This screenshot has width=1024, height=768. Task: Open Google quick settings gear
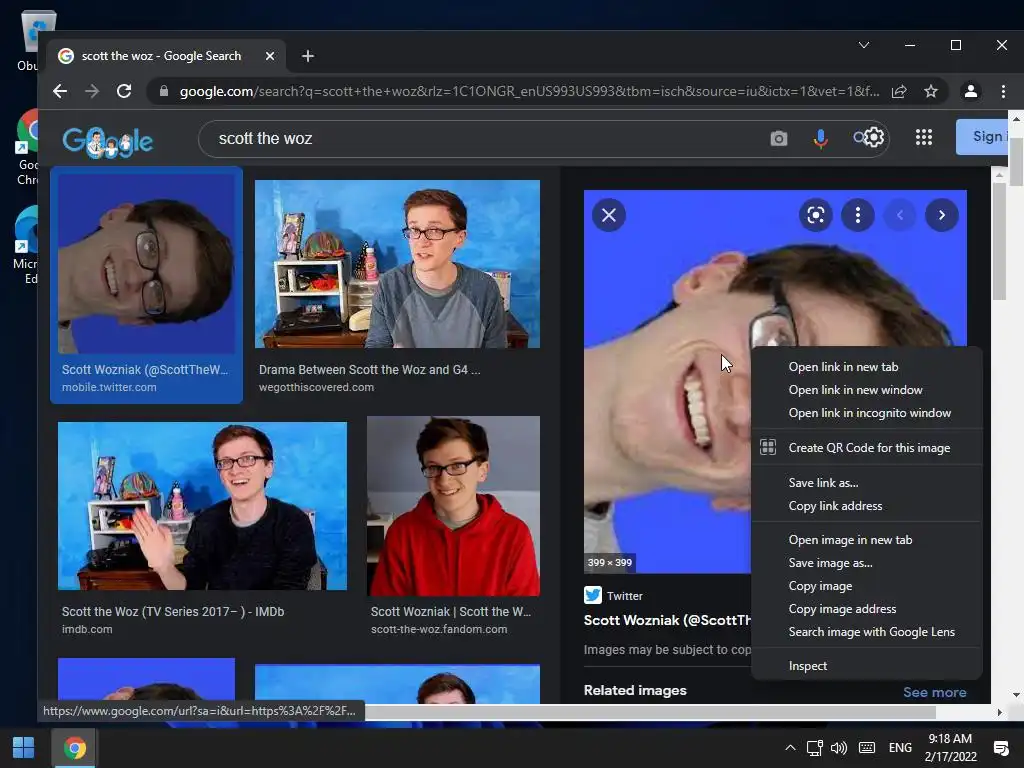coord(874,137)
